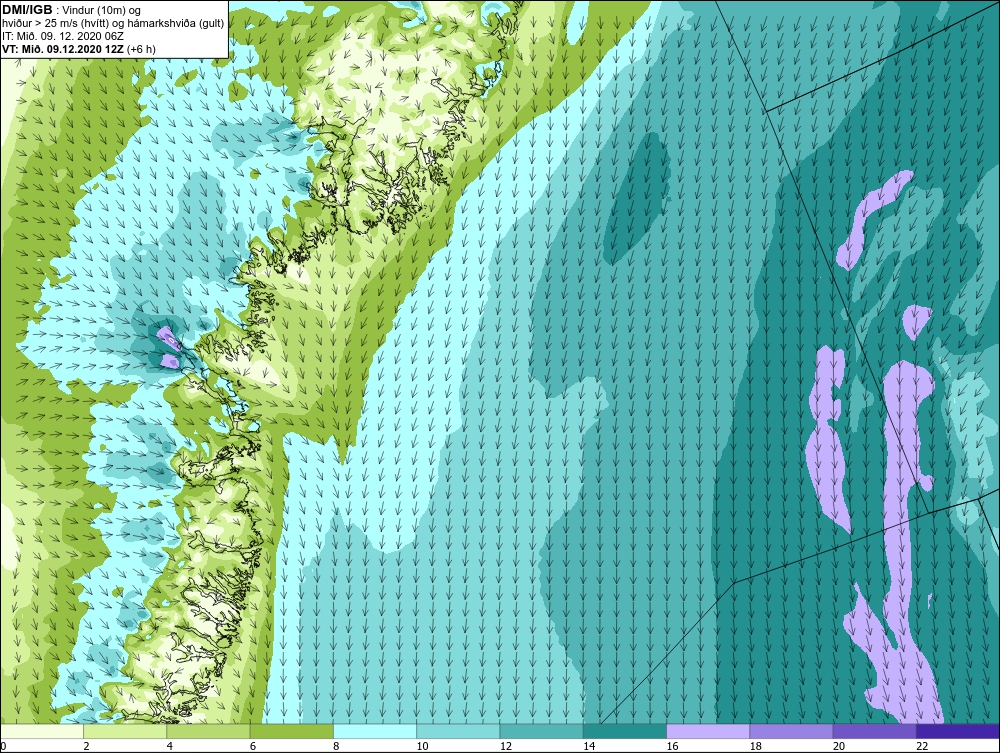Click the legend value label '10'
The height and width of the screenshot is (753, 1000).
422,747
